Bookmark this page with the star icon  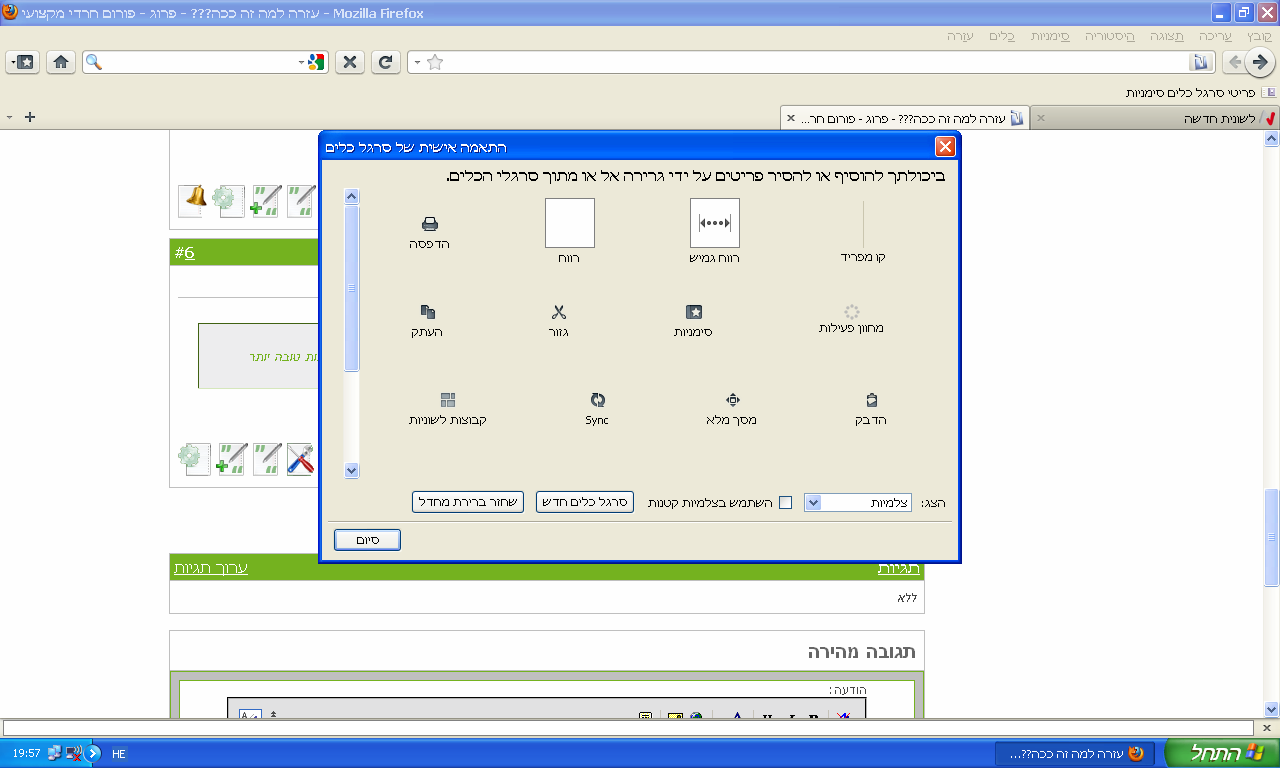[x=435, y=62]
